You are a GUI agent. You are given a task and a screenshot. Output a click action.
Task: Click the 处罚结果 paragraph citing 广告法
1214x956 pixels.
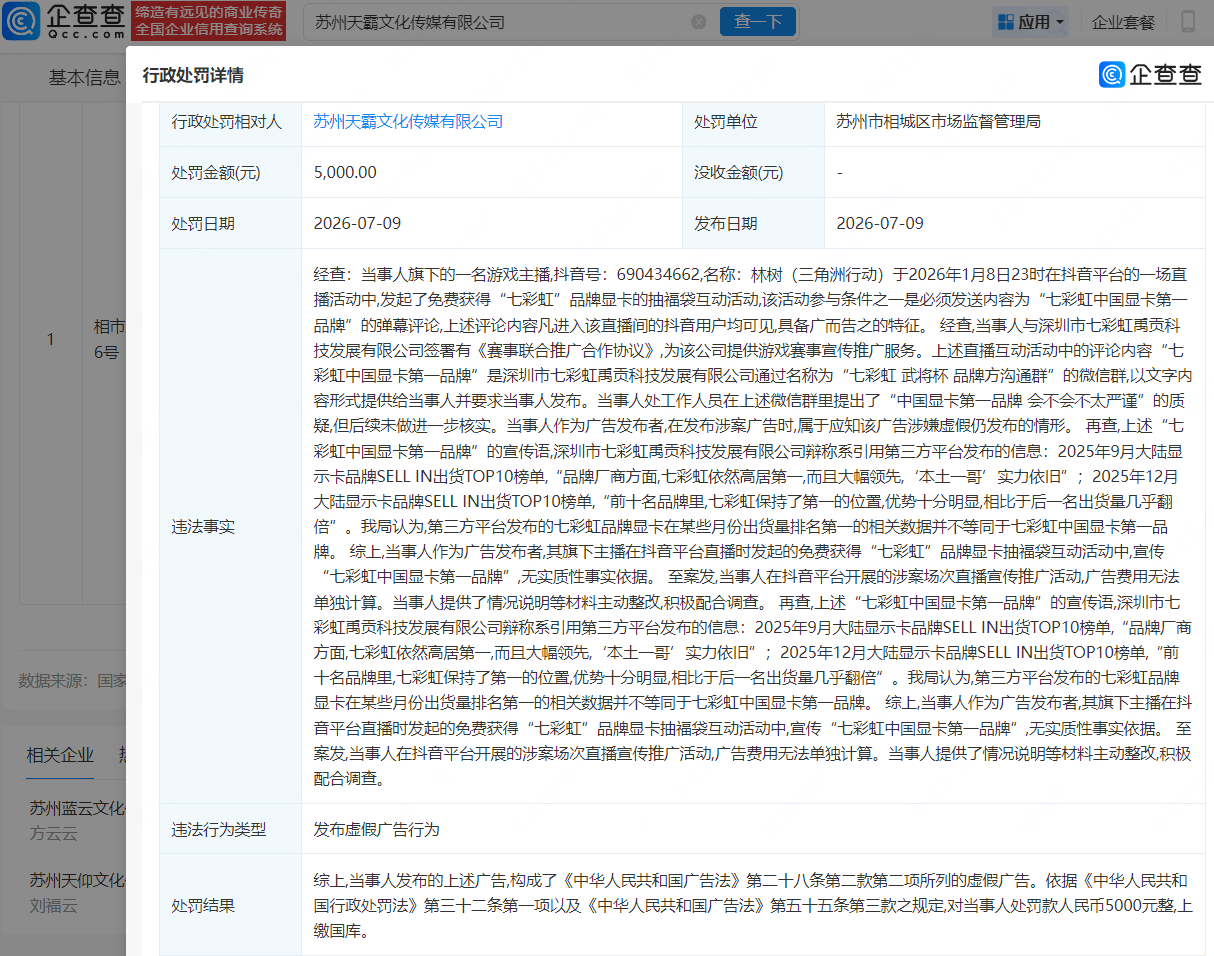click(752, 906)
